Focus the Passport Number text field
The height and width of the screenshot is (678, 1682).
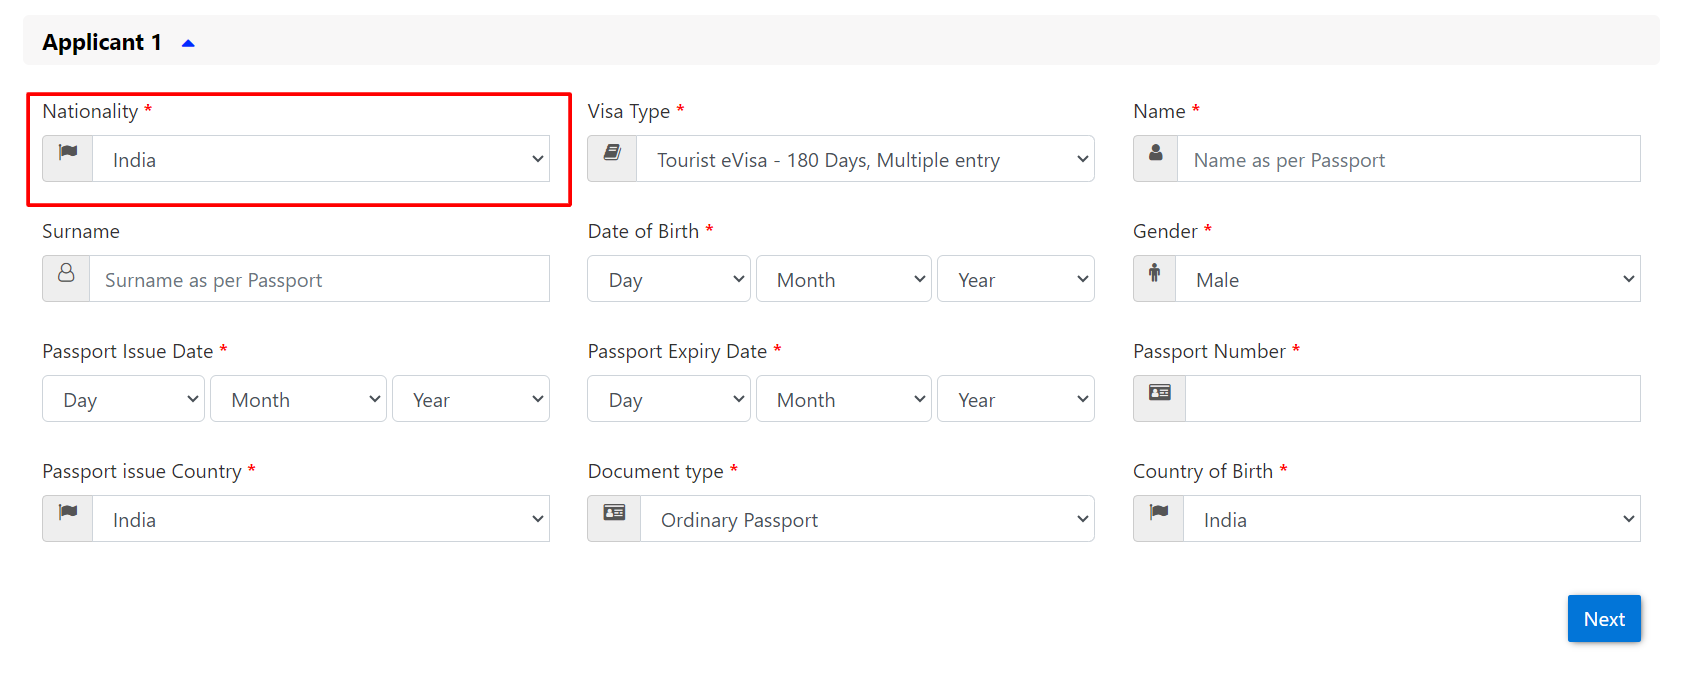pos(1412,399)
